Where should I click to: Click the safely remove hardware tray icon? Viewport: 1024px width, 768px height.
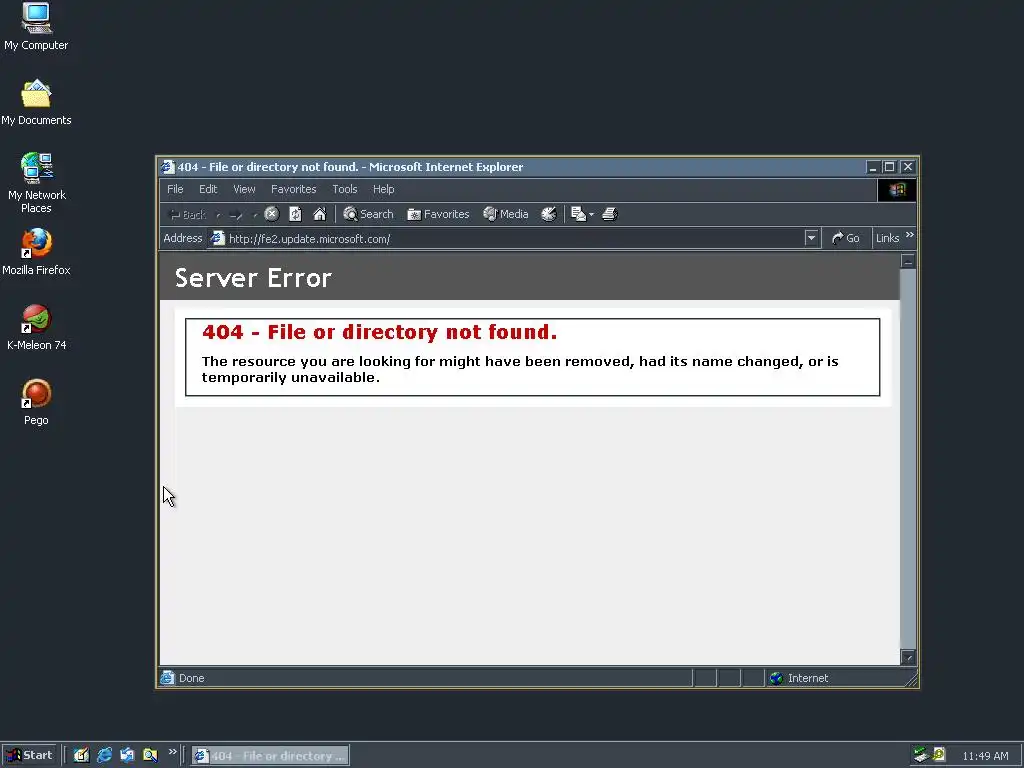(x=921, y=755)
